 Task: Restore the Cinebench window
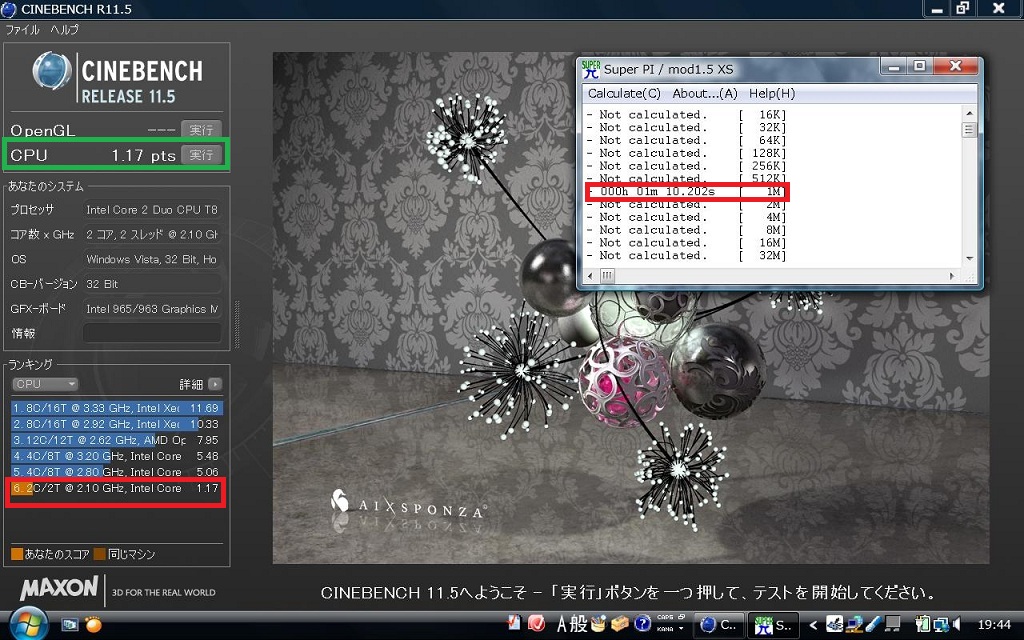963,8
